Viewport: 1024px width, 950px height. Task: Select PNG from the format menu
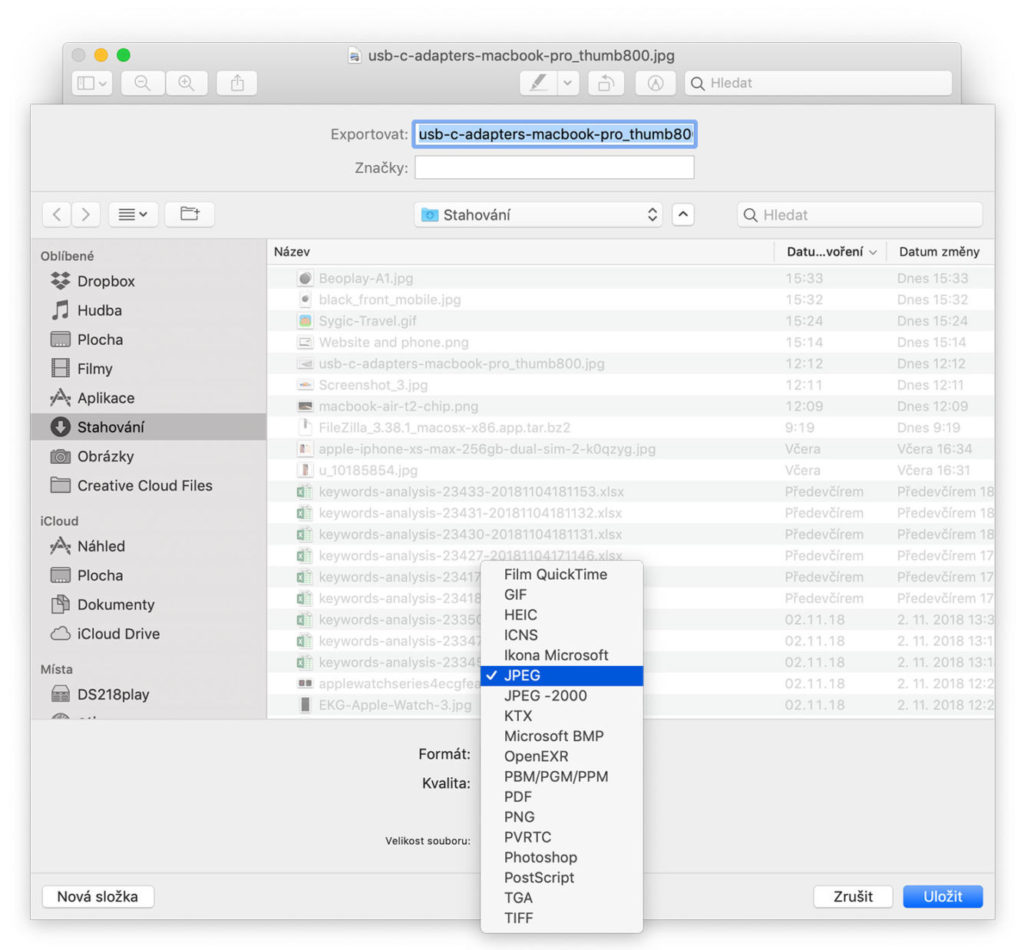point(519,816)
